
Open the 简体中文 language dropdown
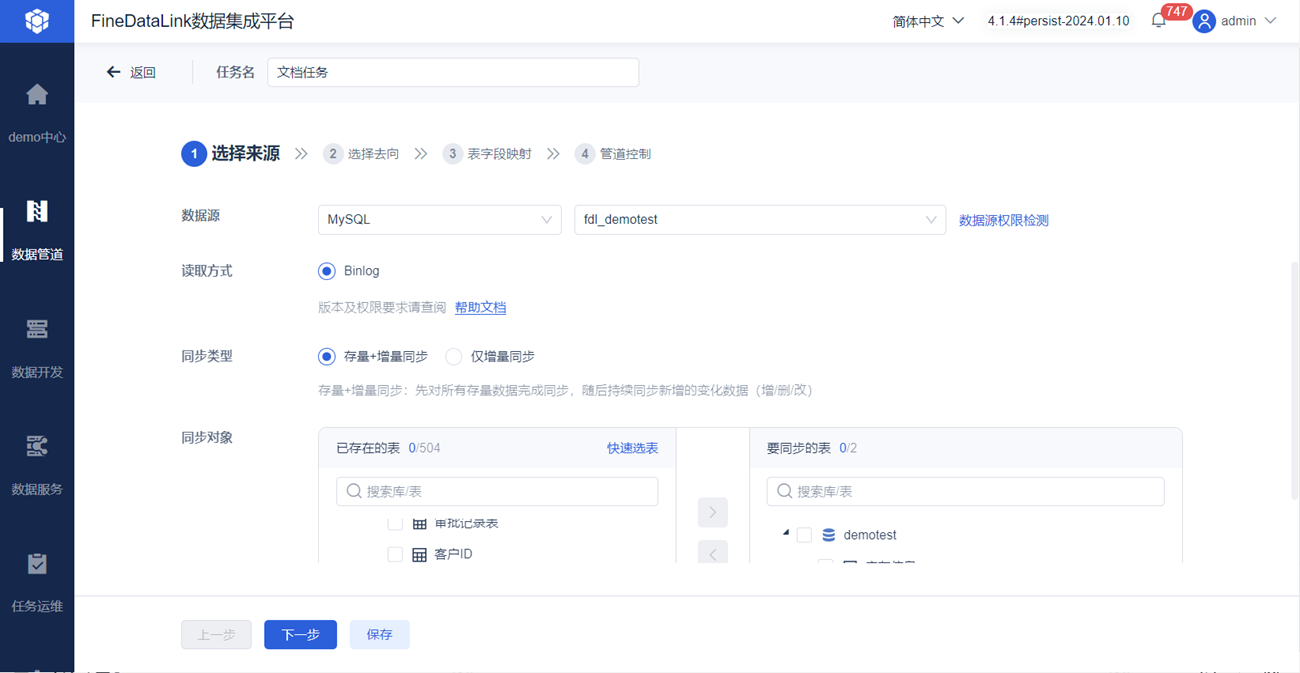click(x=928, y=21)
